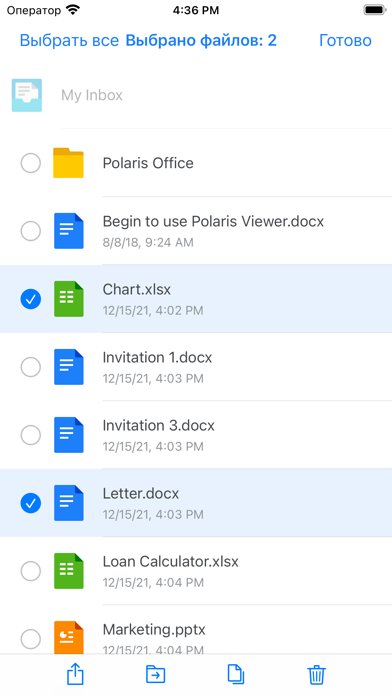Tap the trash delete icon

(317, 675)
